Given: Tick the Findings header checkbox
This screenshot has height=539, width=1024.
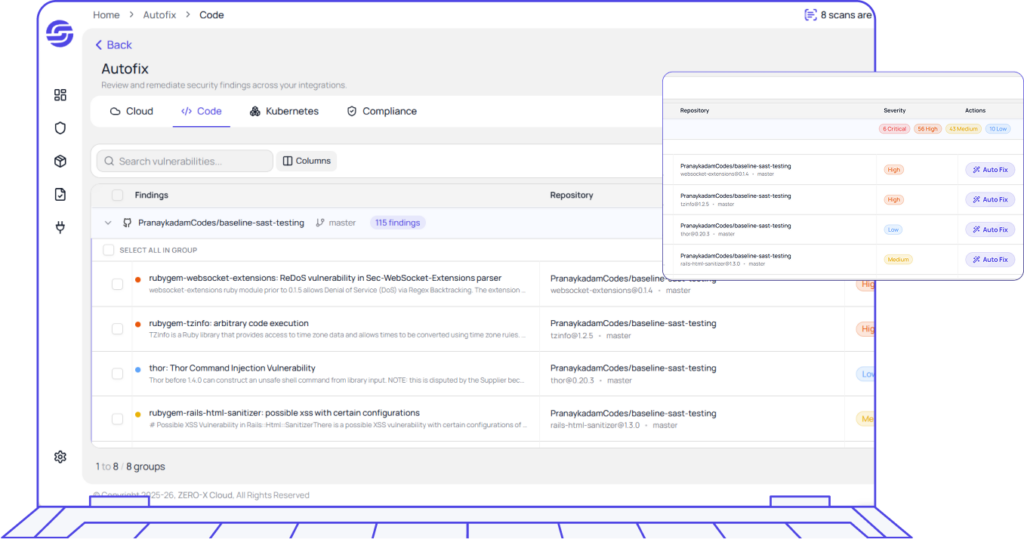Looking at the screenshot, I should [x=118, y=195].
